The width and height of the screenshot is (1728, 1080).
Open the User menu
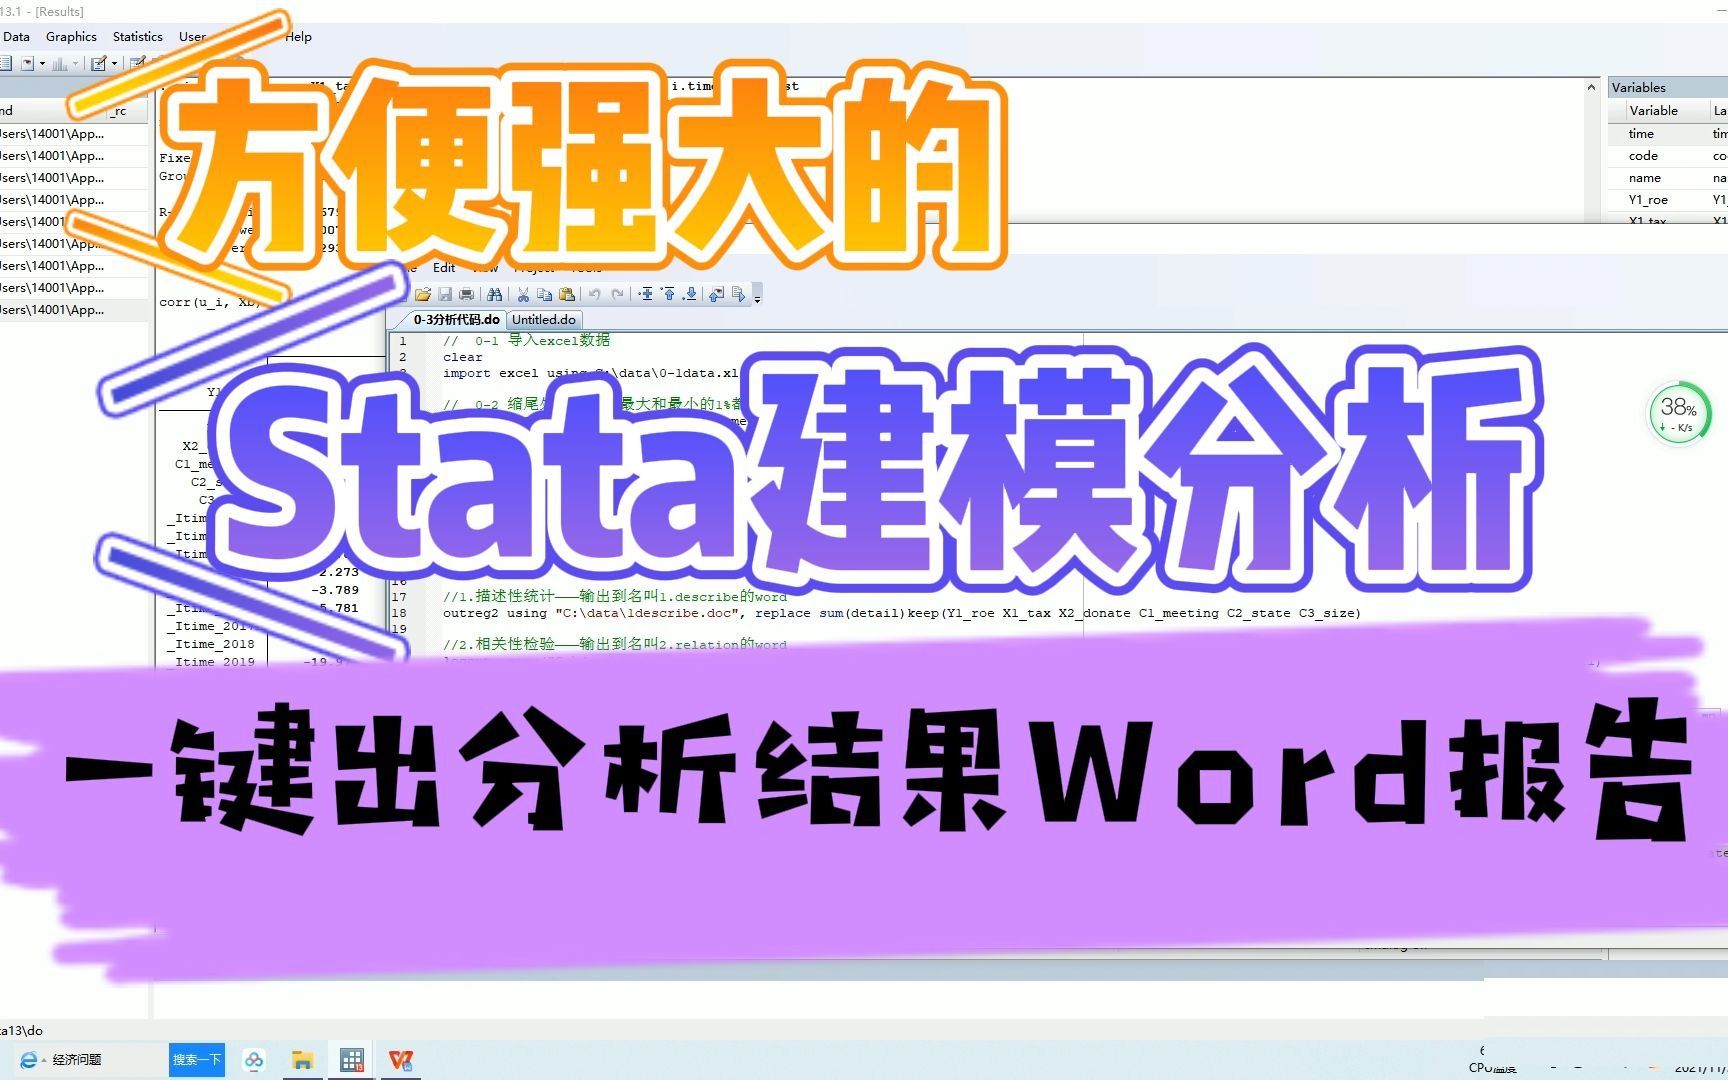(x=192, y=36)
